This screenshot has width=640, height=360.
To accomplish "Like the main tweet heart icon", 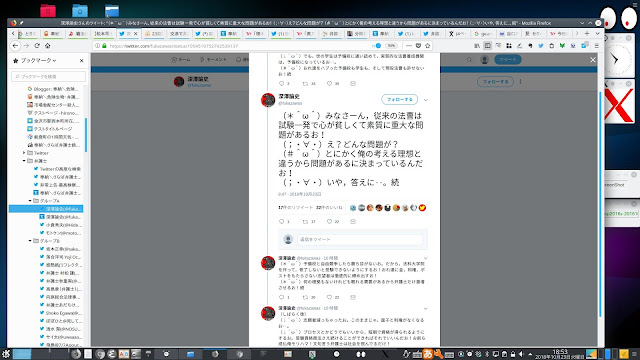I will [329, 222].
